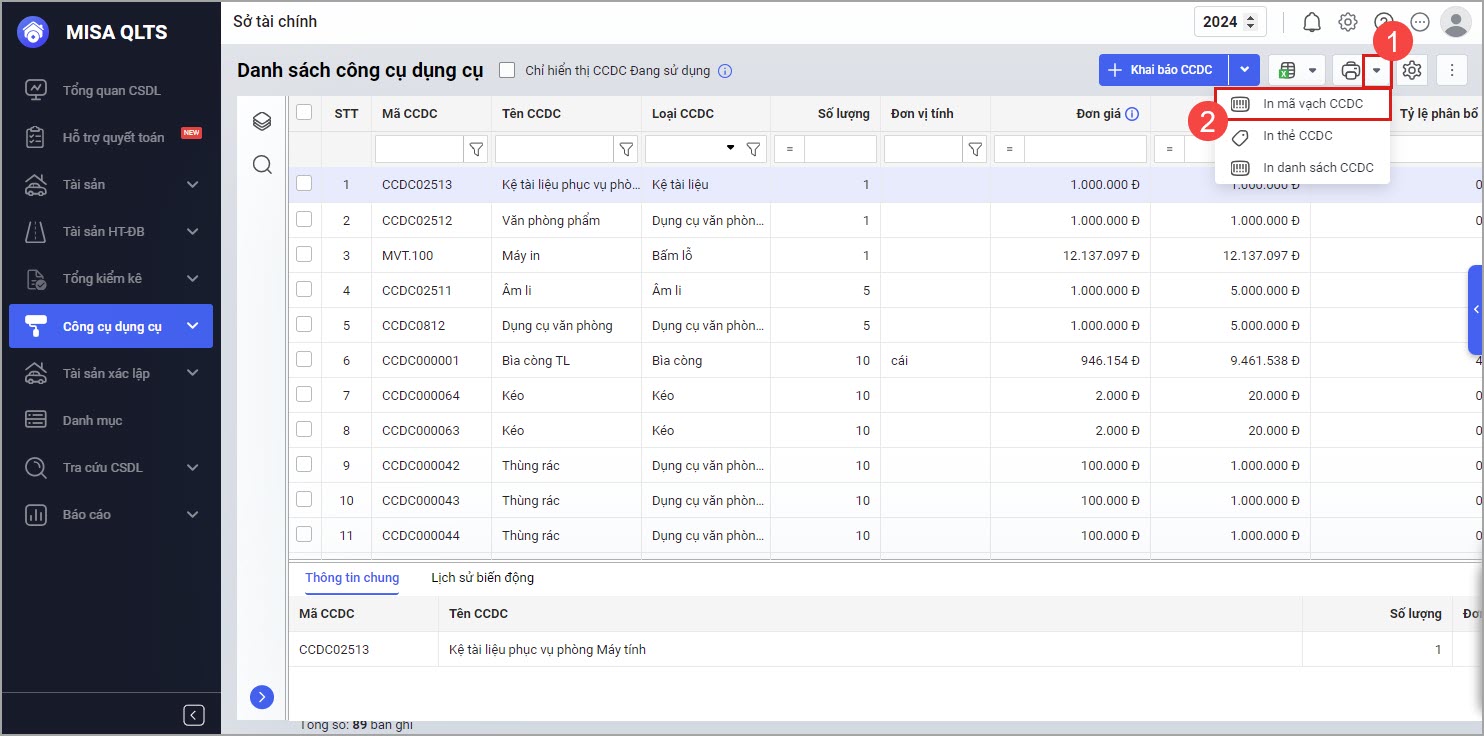
Task: Open Danh mục in the sidebar
Action: click(92, 420)
